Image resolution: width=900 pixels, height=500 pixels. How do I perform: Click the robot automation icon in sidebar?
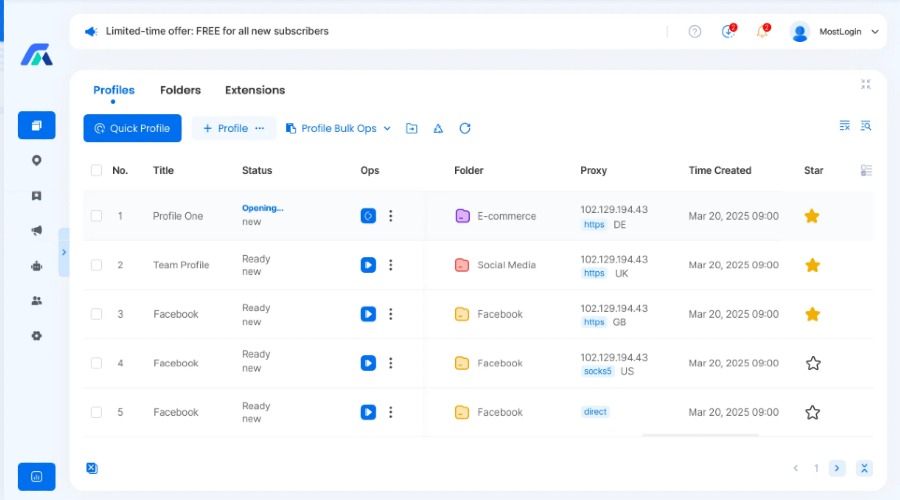point(37,266)
